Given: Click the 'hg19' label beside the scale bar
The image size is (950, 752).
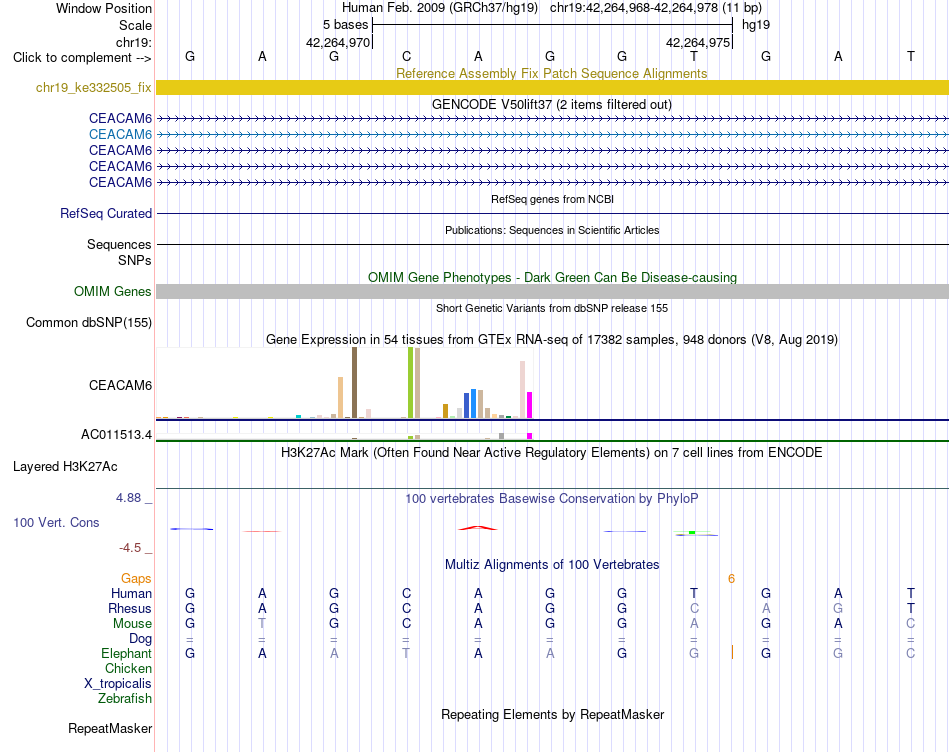Looking at the screenshot, I should coord(756,25).
